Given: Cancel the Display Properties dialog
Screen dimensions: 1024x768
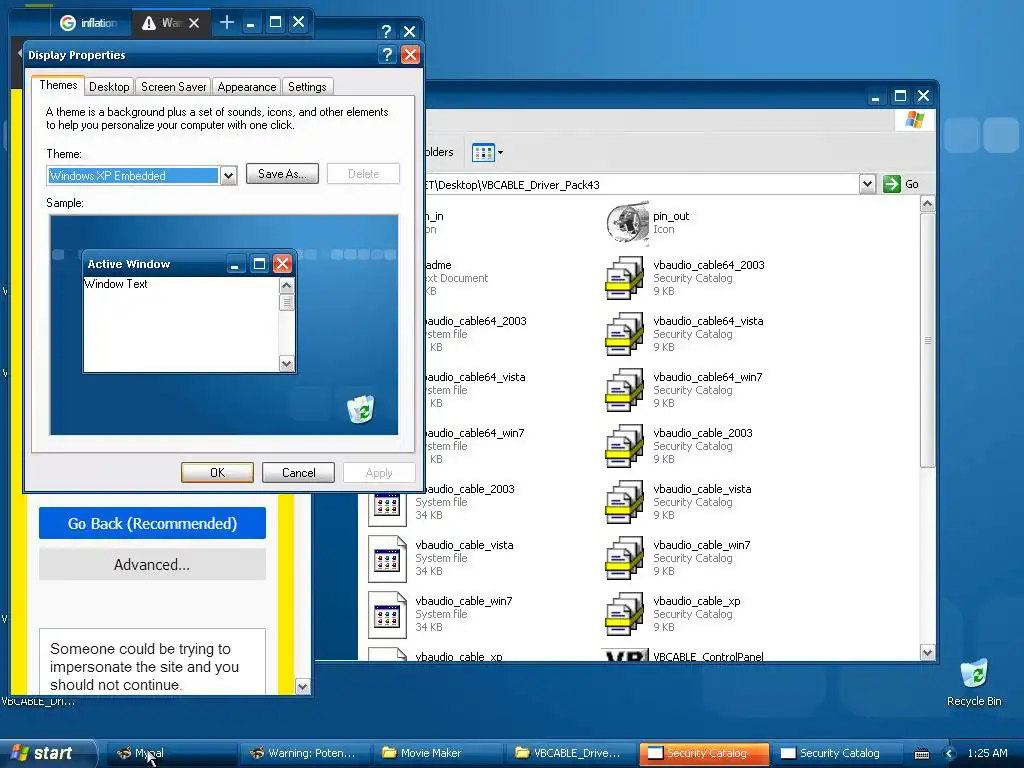Looking at the screenshot, I should [x=298, y=473].
